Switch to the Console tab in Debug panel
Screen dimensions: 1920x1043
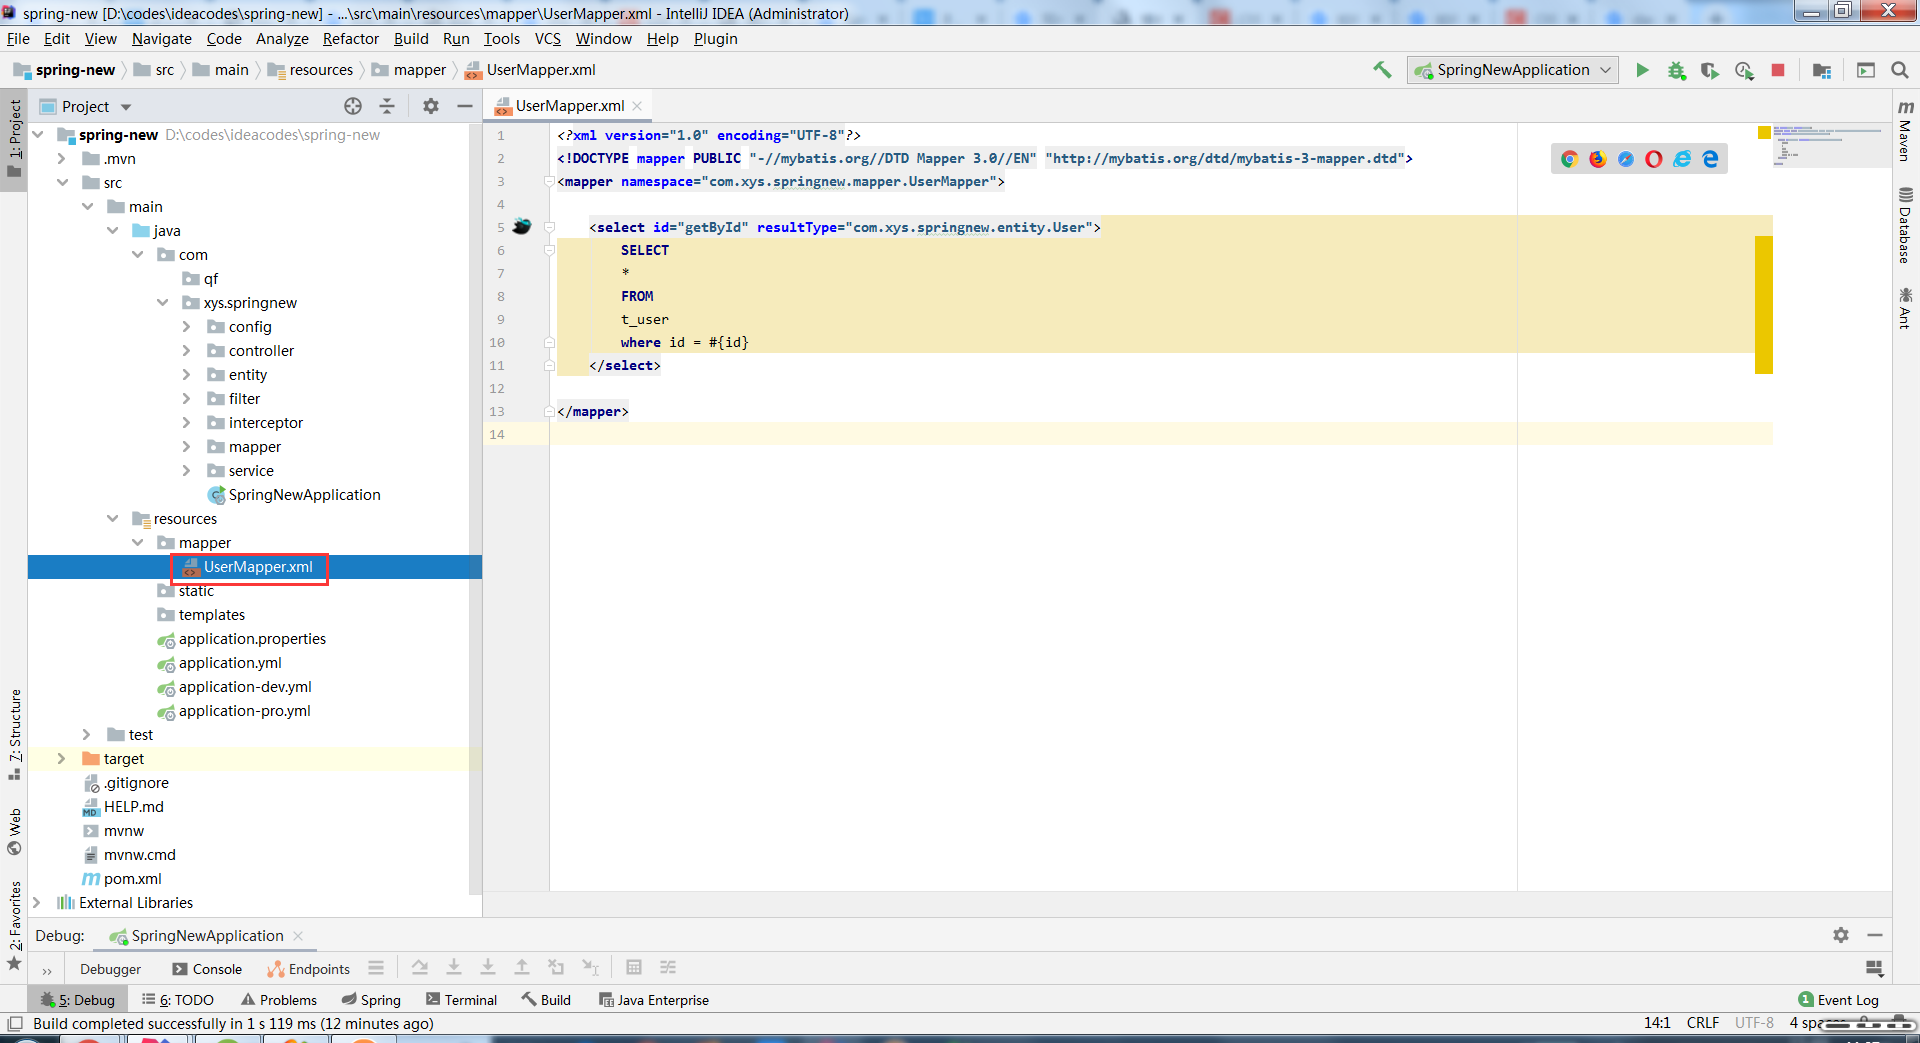(x=207, y=969)
